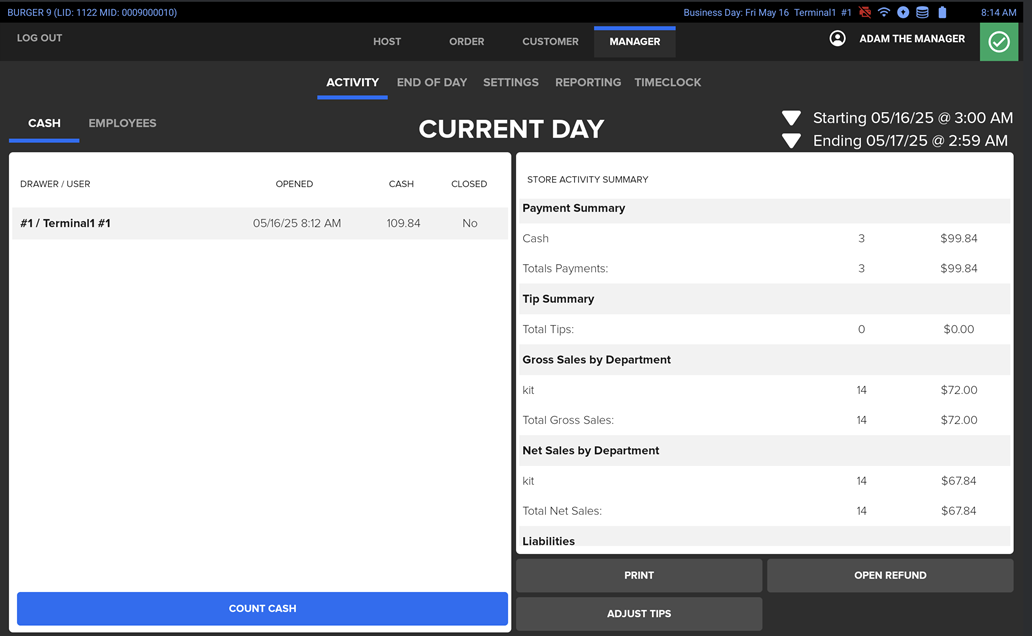Screen dimensions: 1032x636
Task: Expand the Ending date dropdown arrow
Action: [x=791, y=141]
